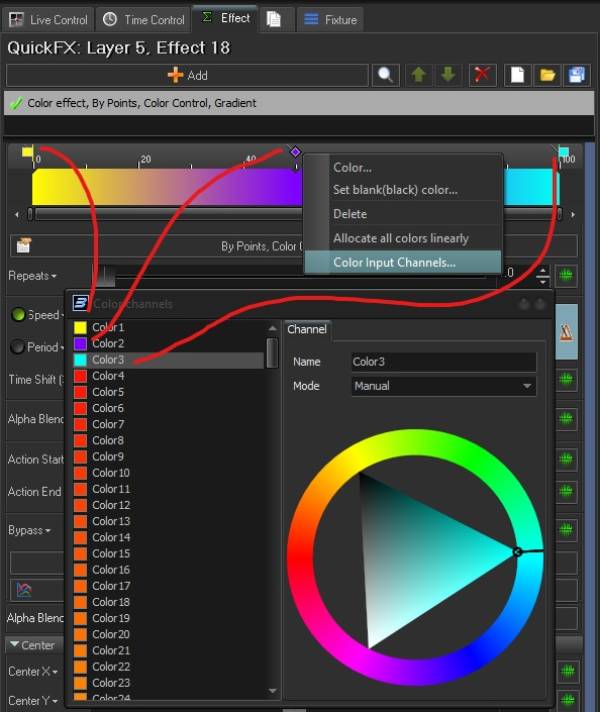Click the metronome icon beside Speed
The image size is (600, 712).
pos(567,335)
